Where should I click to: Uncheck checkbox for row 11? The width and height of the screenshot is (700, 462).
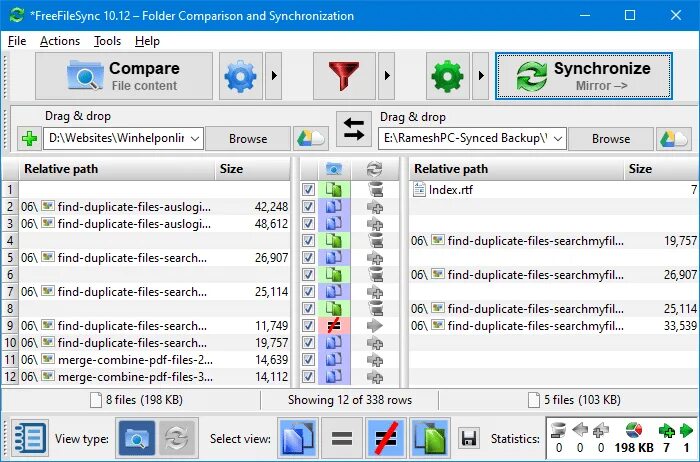click(x=308, y=359)
